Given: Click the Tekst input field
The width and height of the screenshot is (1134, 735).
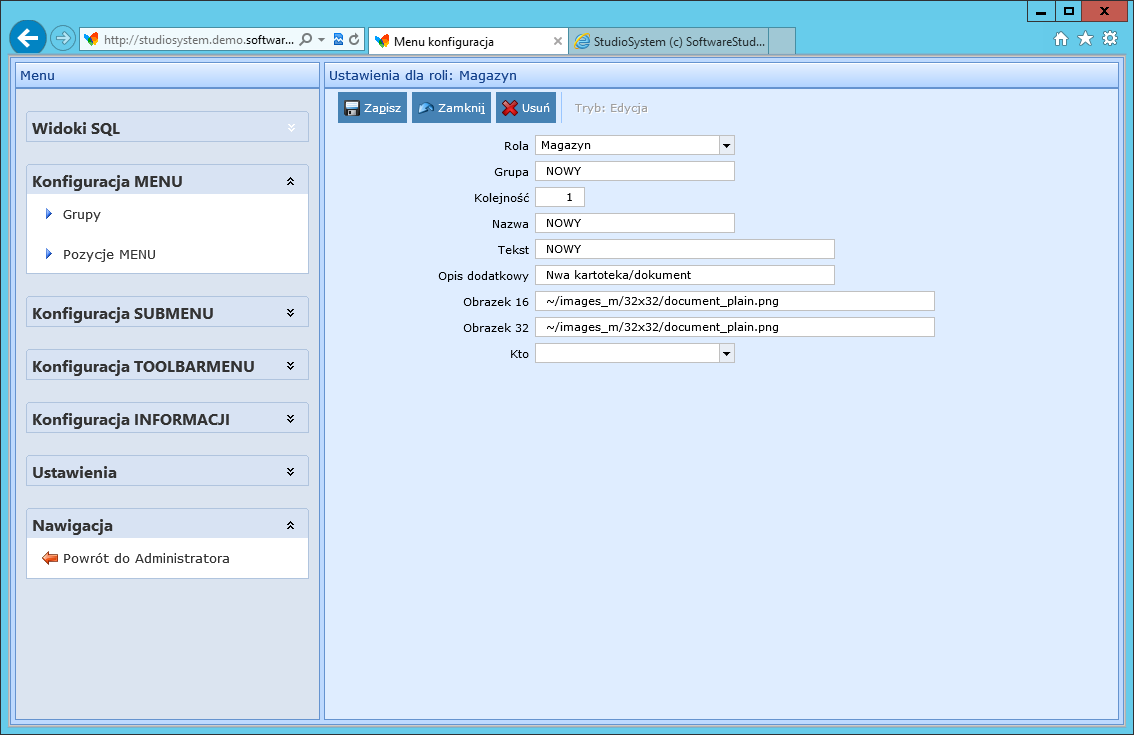Looking at the screenshot, I should pos(685,250).
